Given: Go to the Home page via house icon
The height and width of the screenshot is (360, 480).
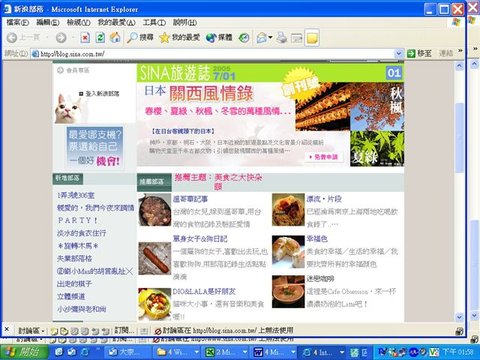Looking at the screenshot, I should coord(115,38).
